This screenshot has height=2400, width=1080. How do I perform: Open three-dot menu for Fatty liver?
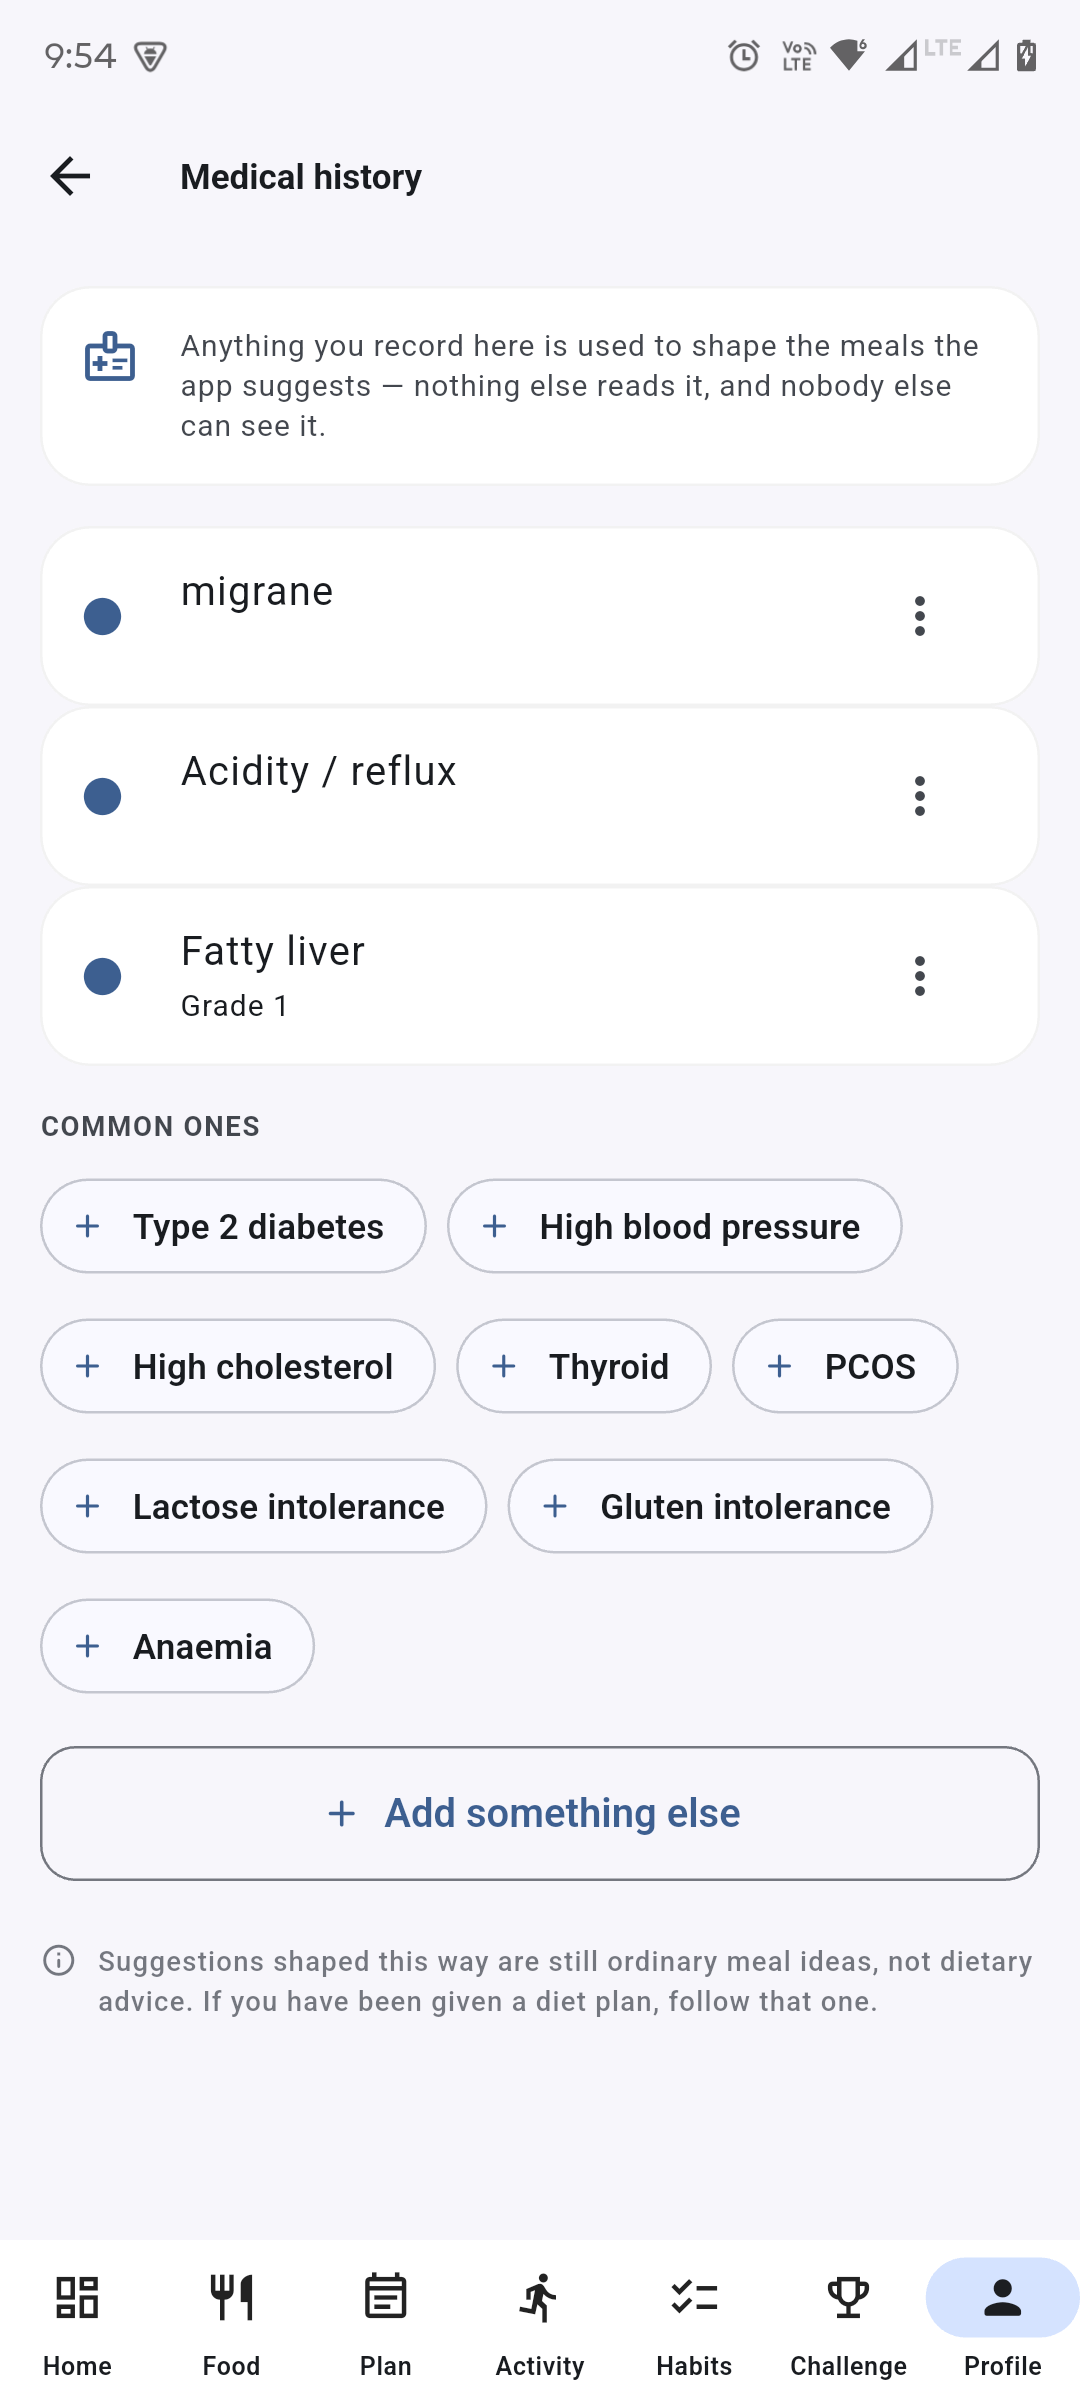click(x=920, y=976)
